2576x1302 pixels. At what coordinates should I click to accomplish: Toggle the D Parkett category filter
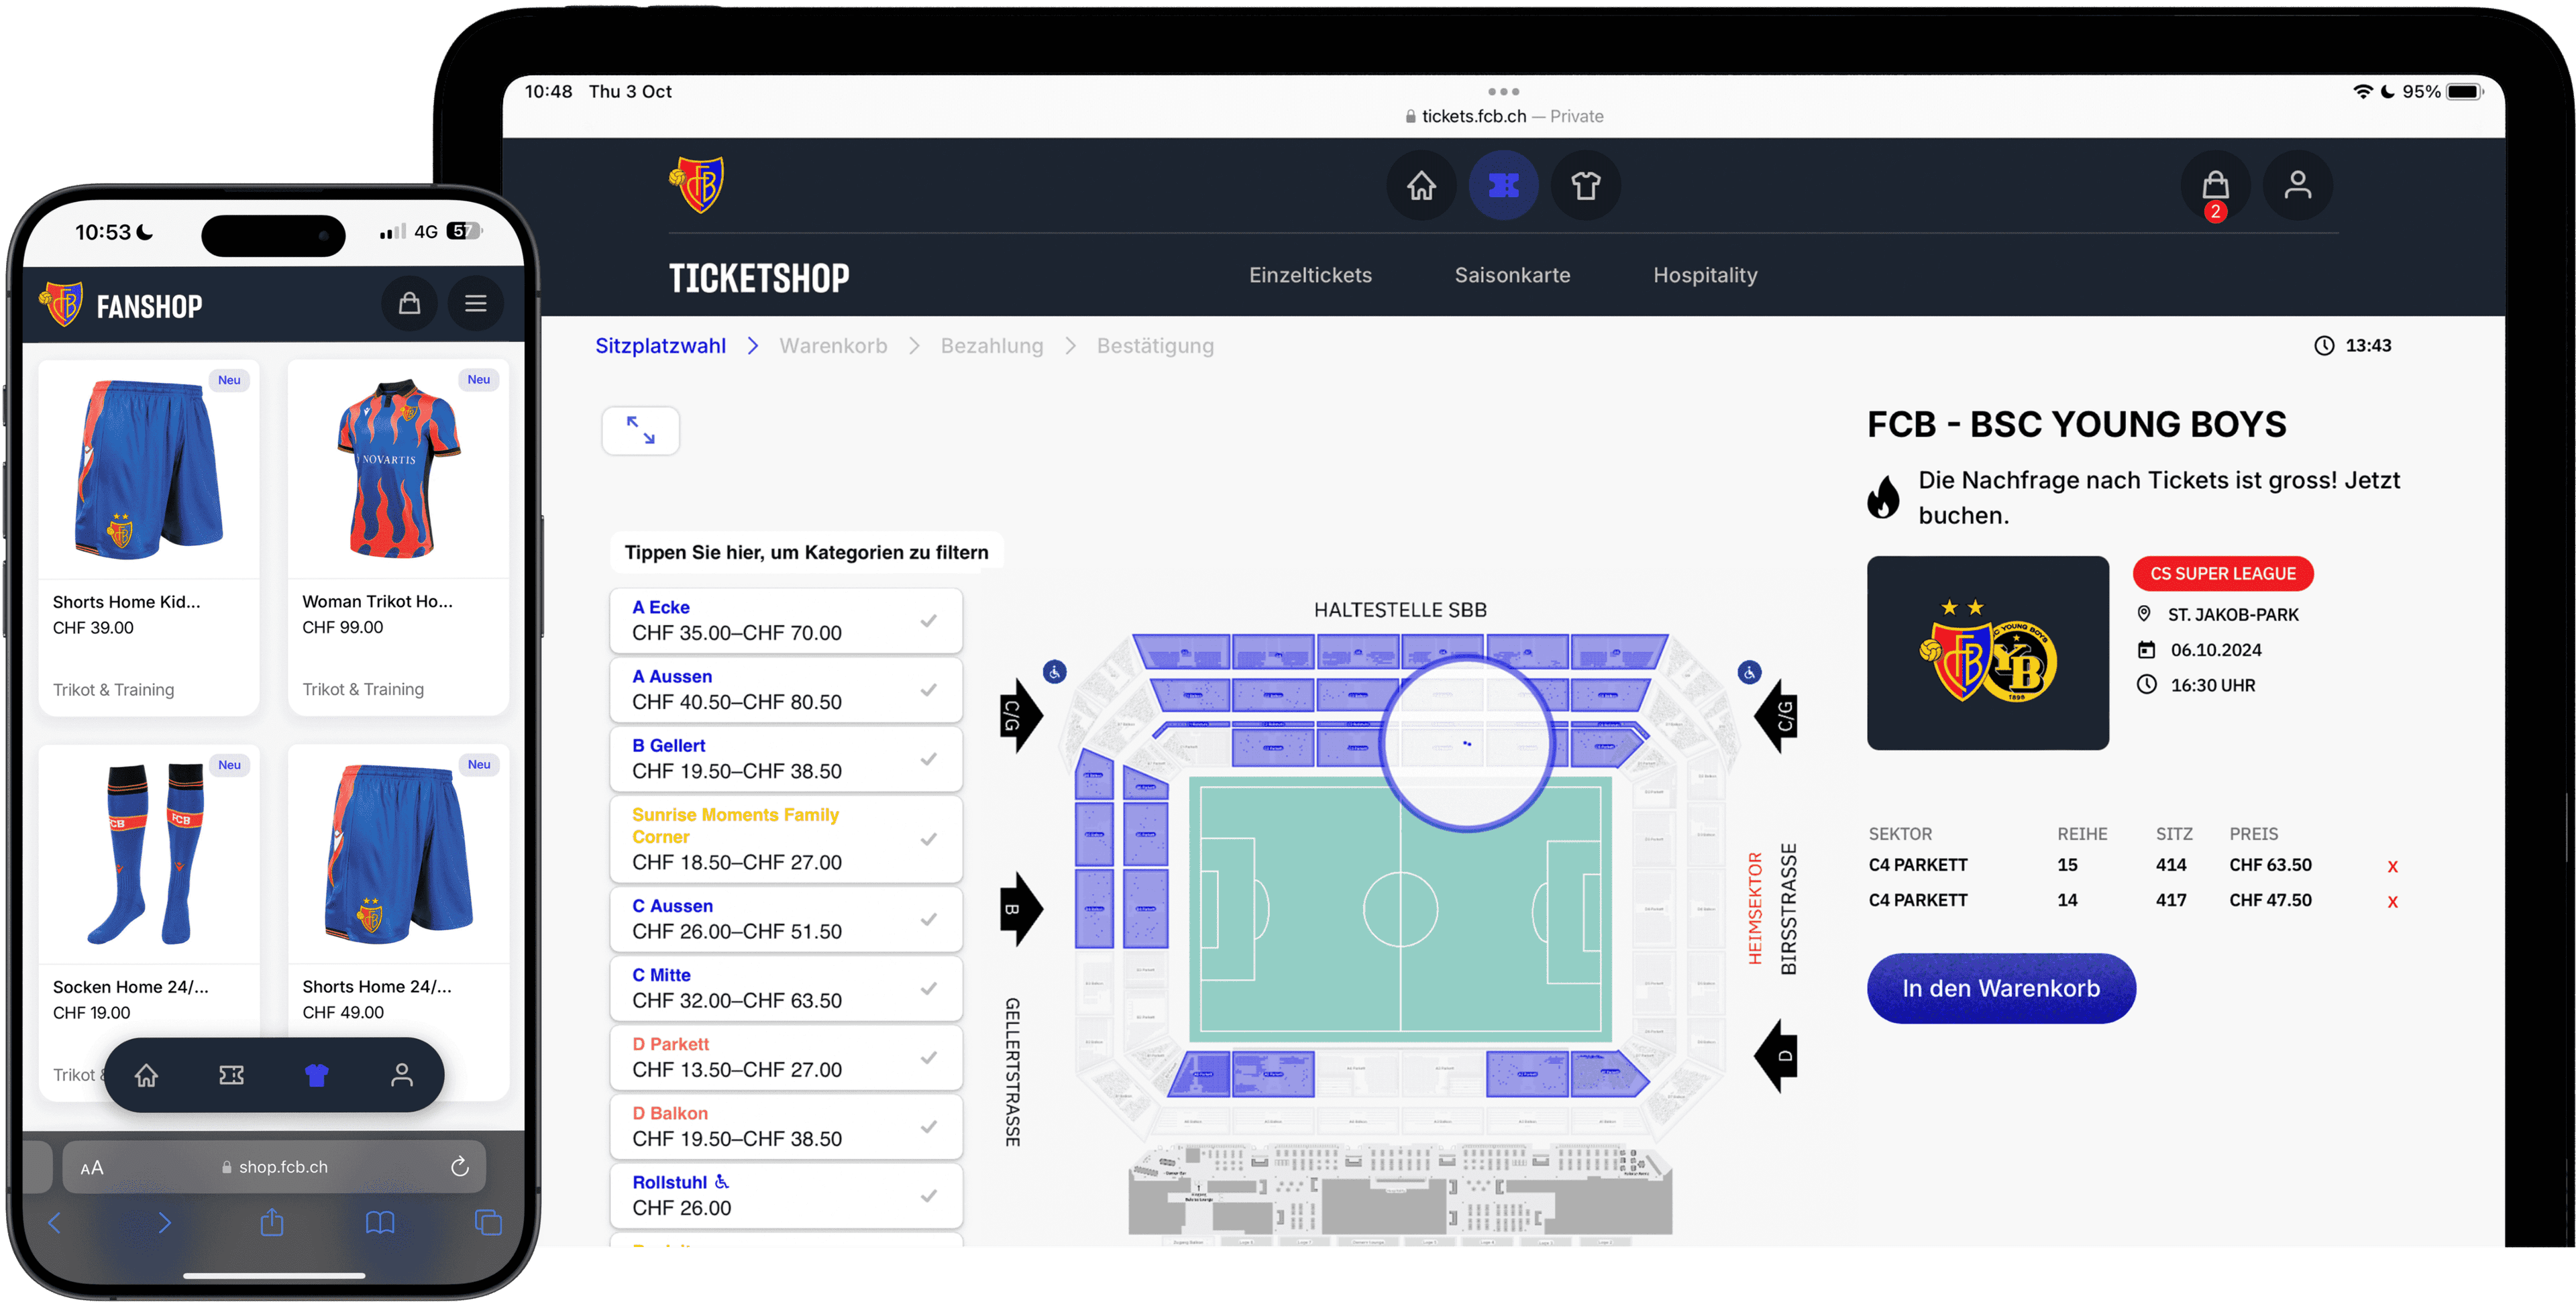785,1056
